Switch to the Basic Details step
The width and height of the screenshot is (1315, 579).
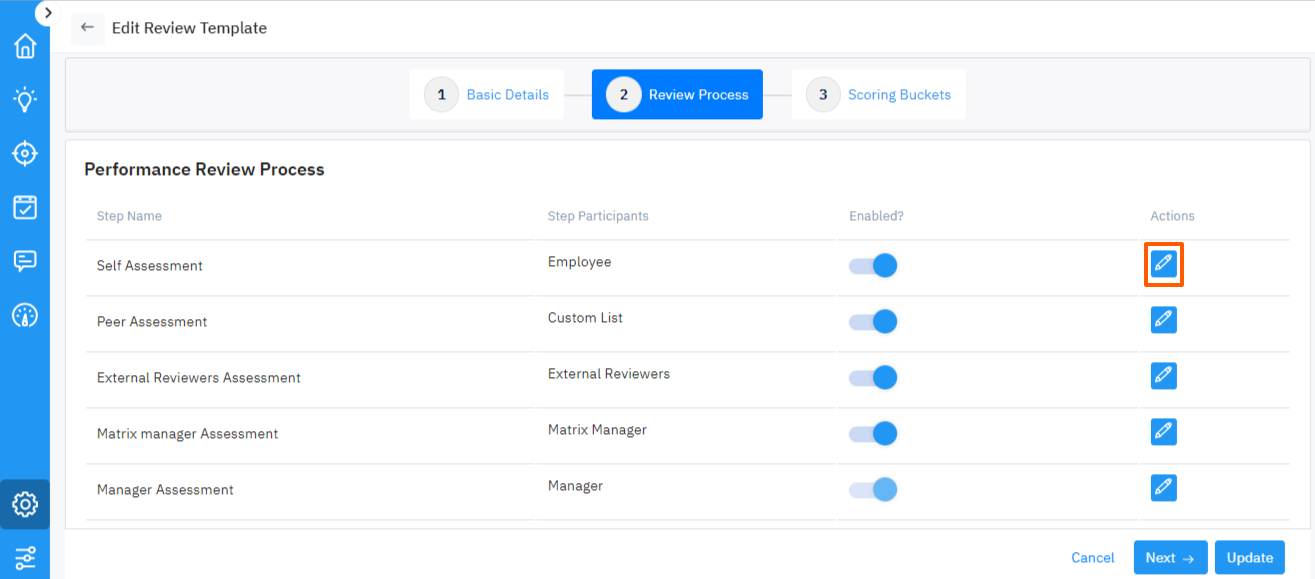click(x=487, y=94)
